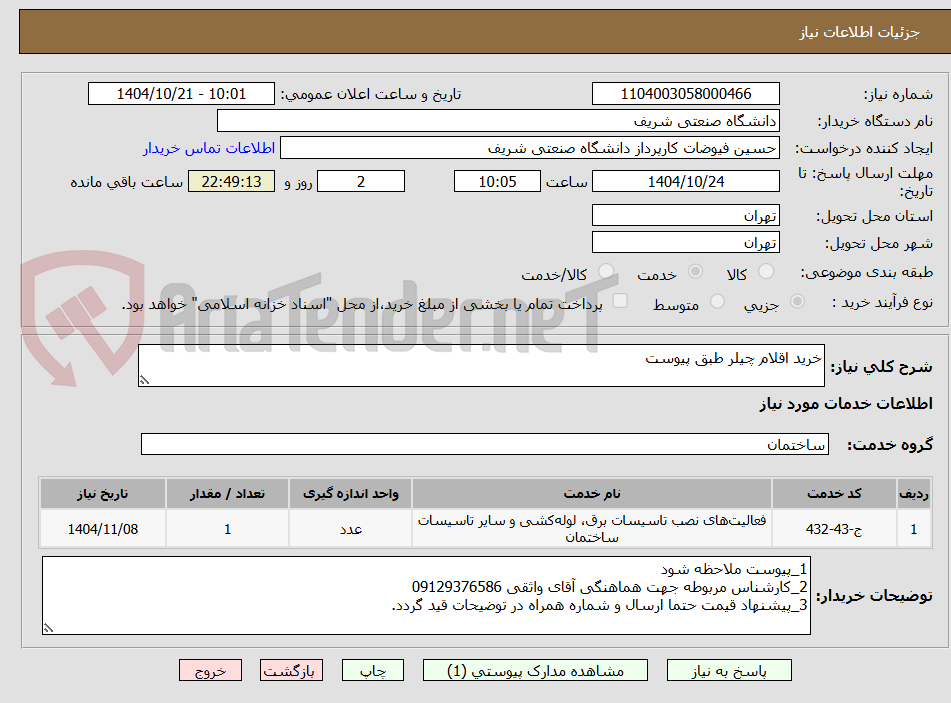Click the 'پاسخ به نیاز' button
Viewport: 951px width, 703px height.
click(x=729, y=670)
